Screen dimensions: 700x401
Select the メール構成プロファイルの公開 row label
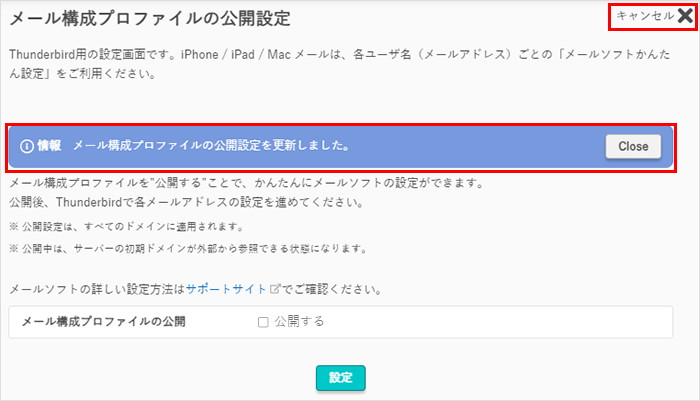point(103,322)
